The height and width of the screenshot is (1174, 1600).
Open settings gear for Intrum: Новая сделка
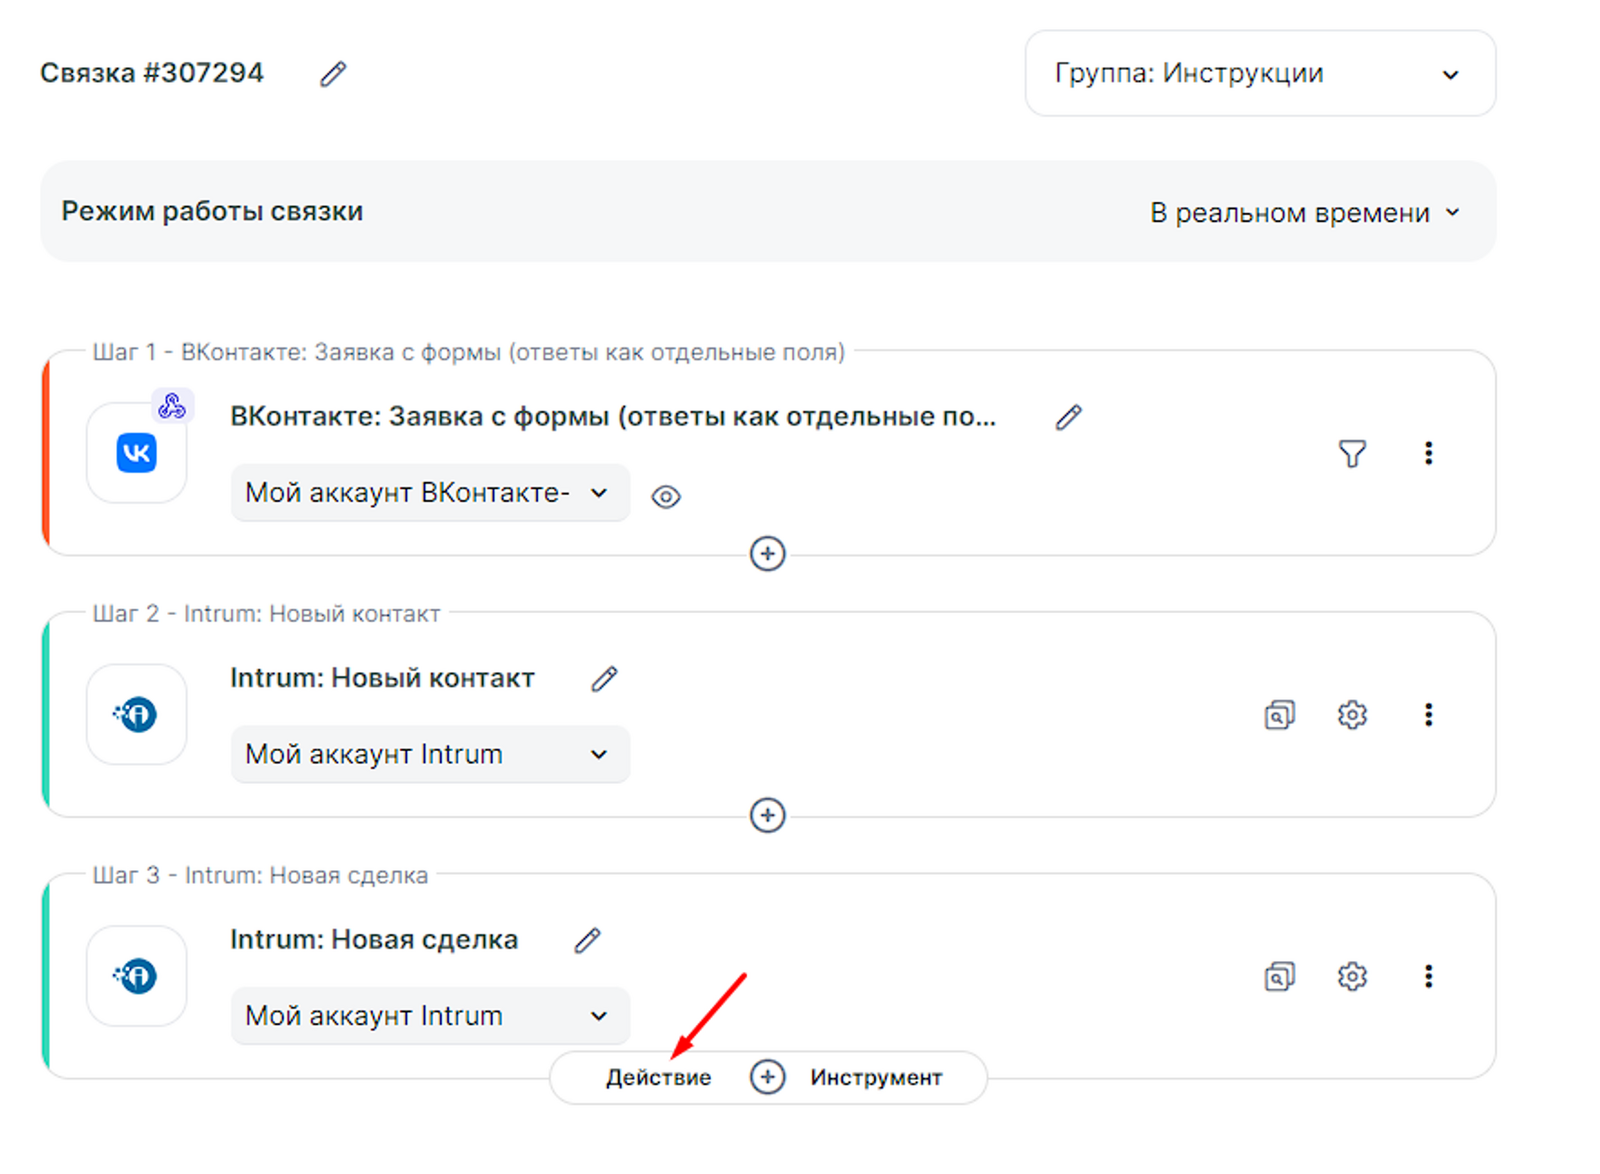tap(1352, 976)
